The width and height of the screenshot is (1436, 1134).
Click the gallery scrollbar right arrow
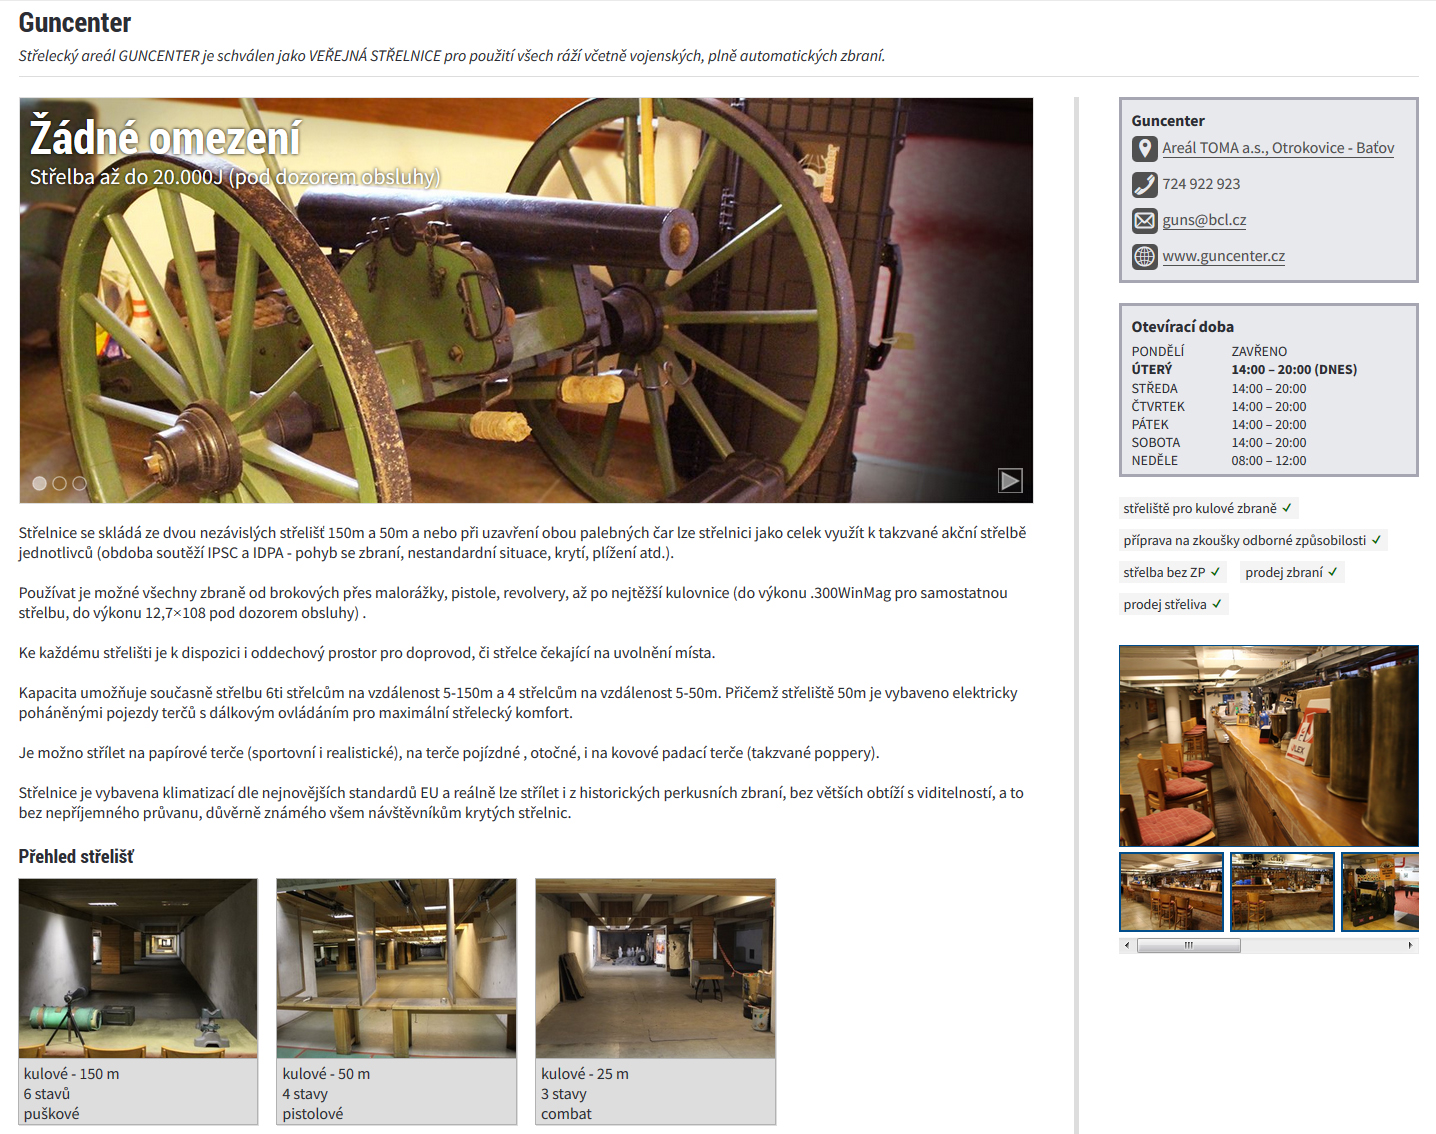coord(1410,945)
